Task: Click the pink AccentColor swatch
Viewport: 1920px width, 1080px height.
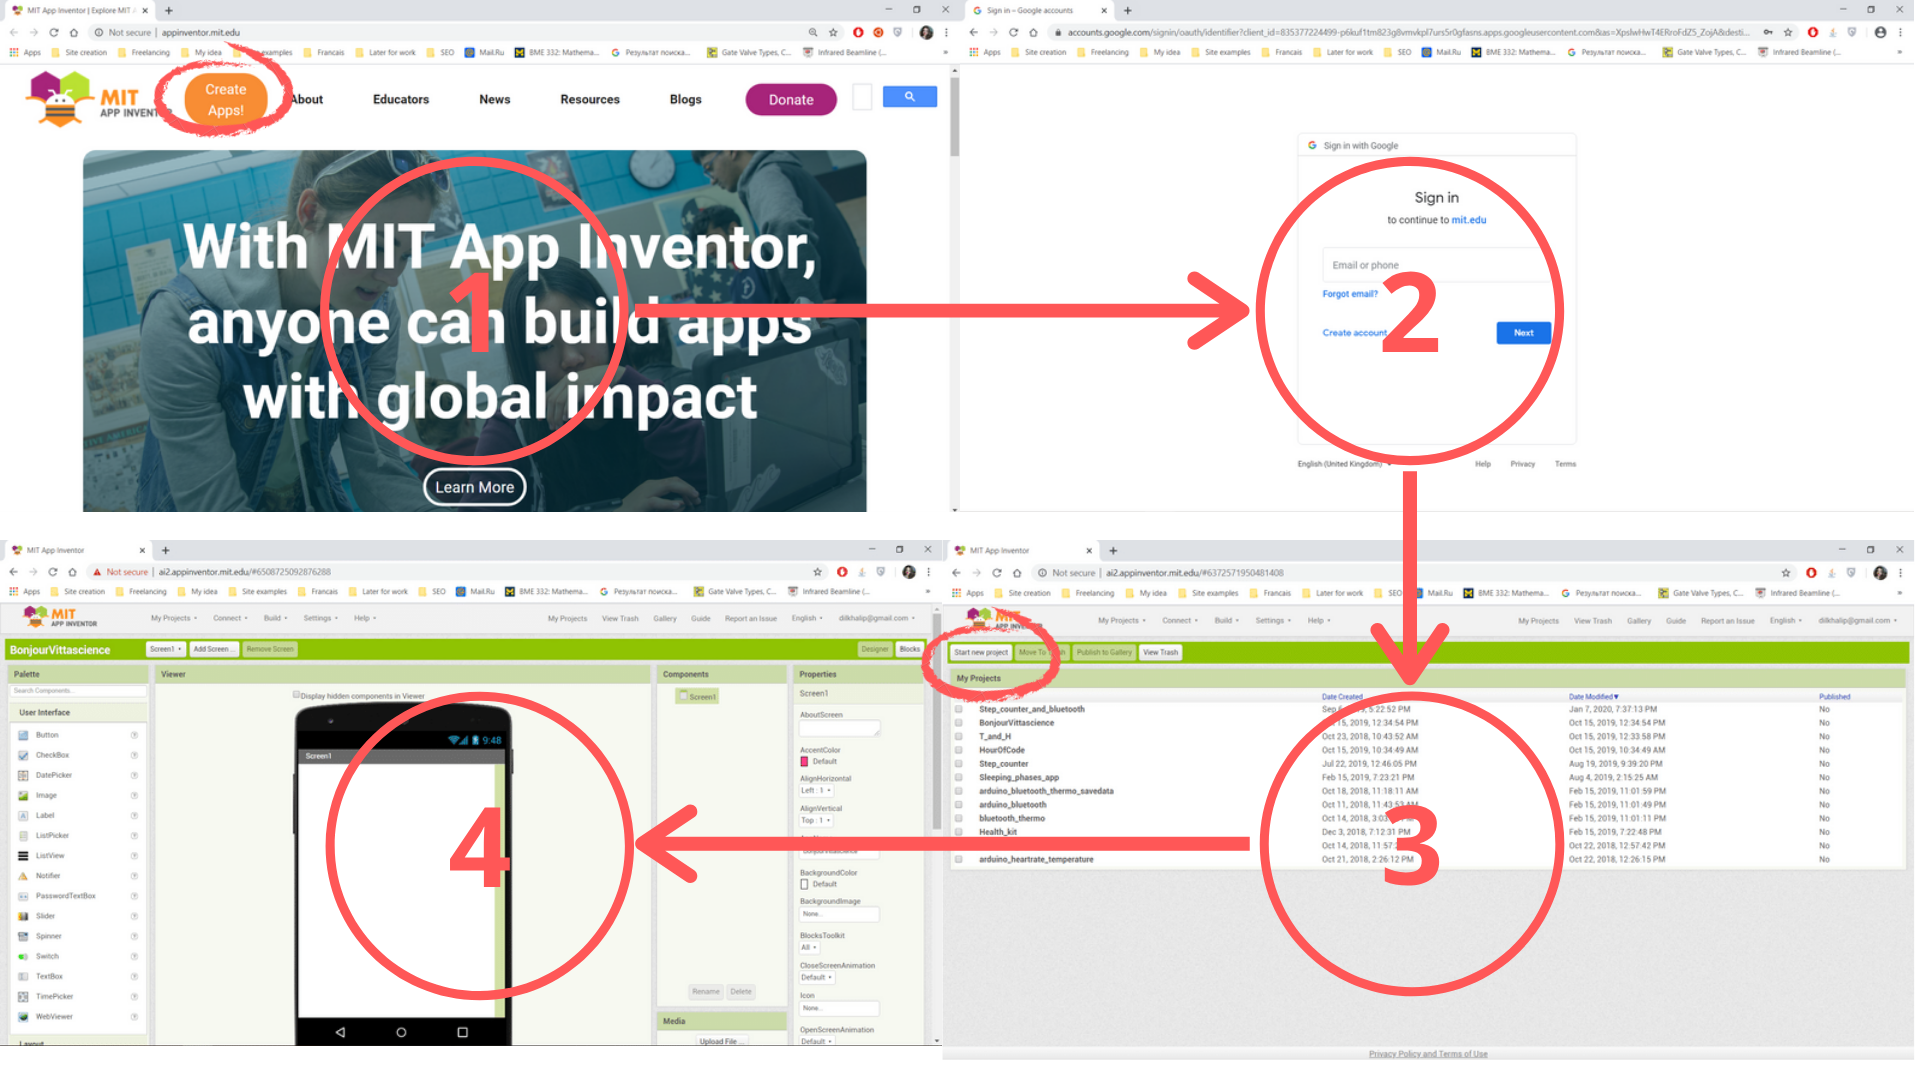Action: tap(804, 762)
